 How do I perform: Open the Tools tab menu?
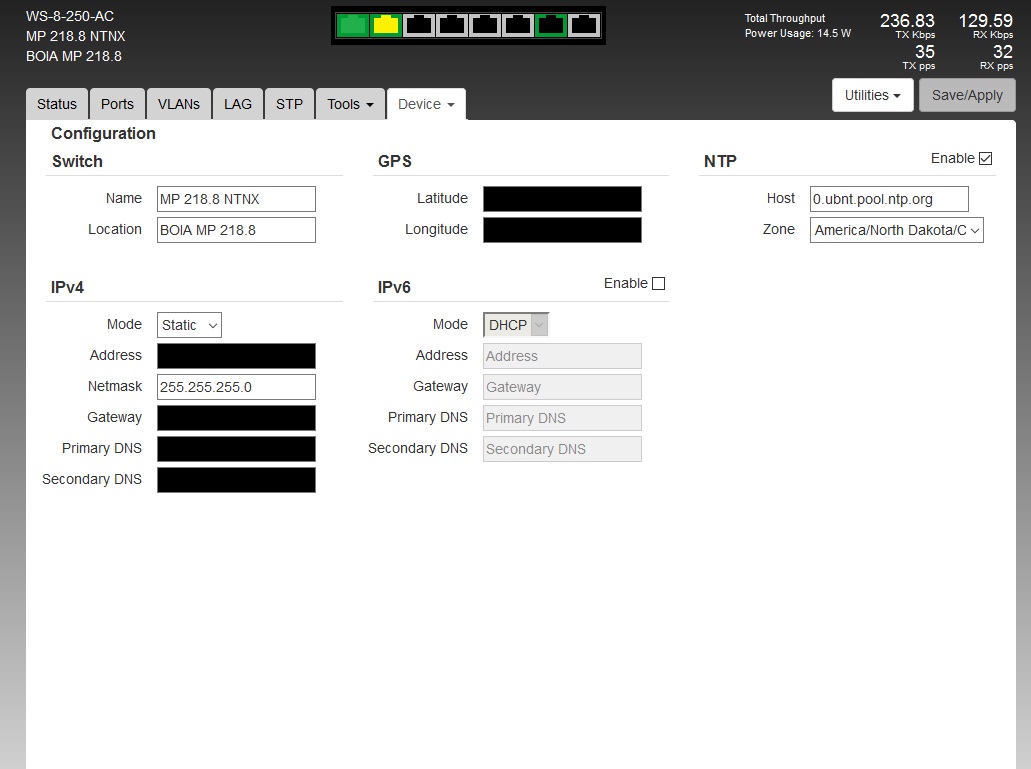pos(350,104)
